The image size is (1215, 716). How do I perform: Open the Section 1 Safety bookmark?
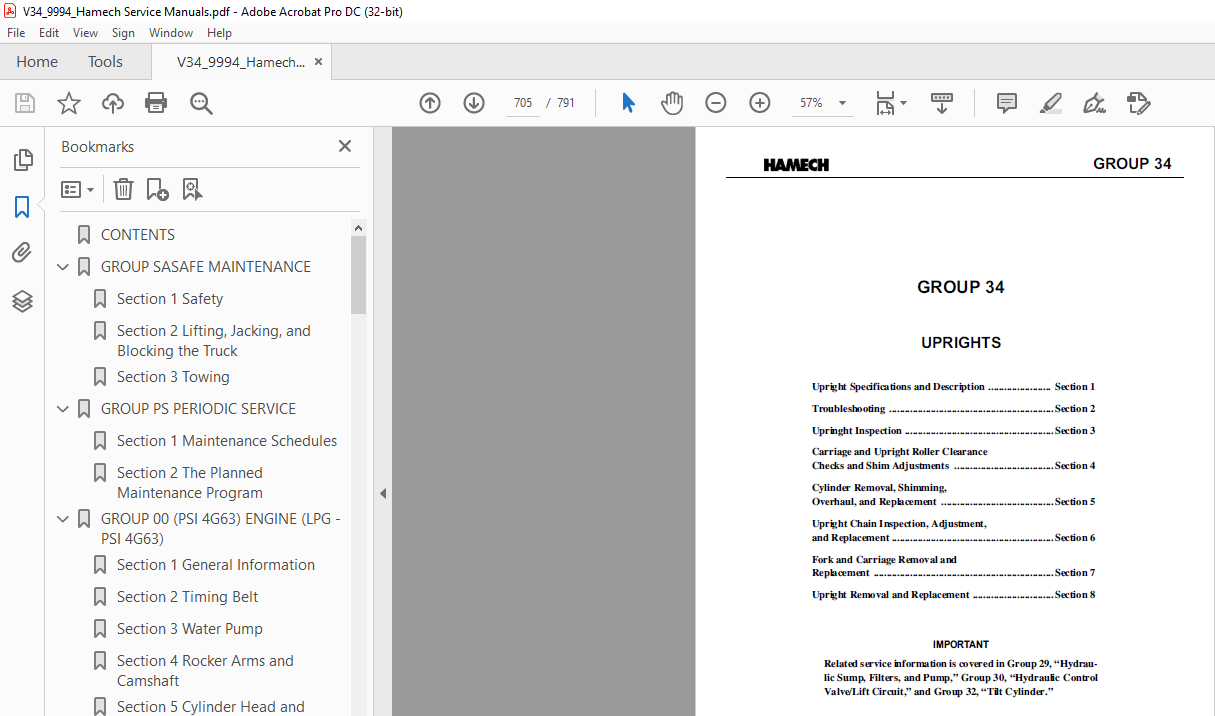pyautogui.click(x=170, y=299)
